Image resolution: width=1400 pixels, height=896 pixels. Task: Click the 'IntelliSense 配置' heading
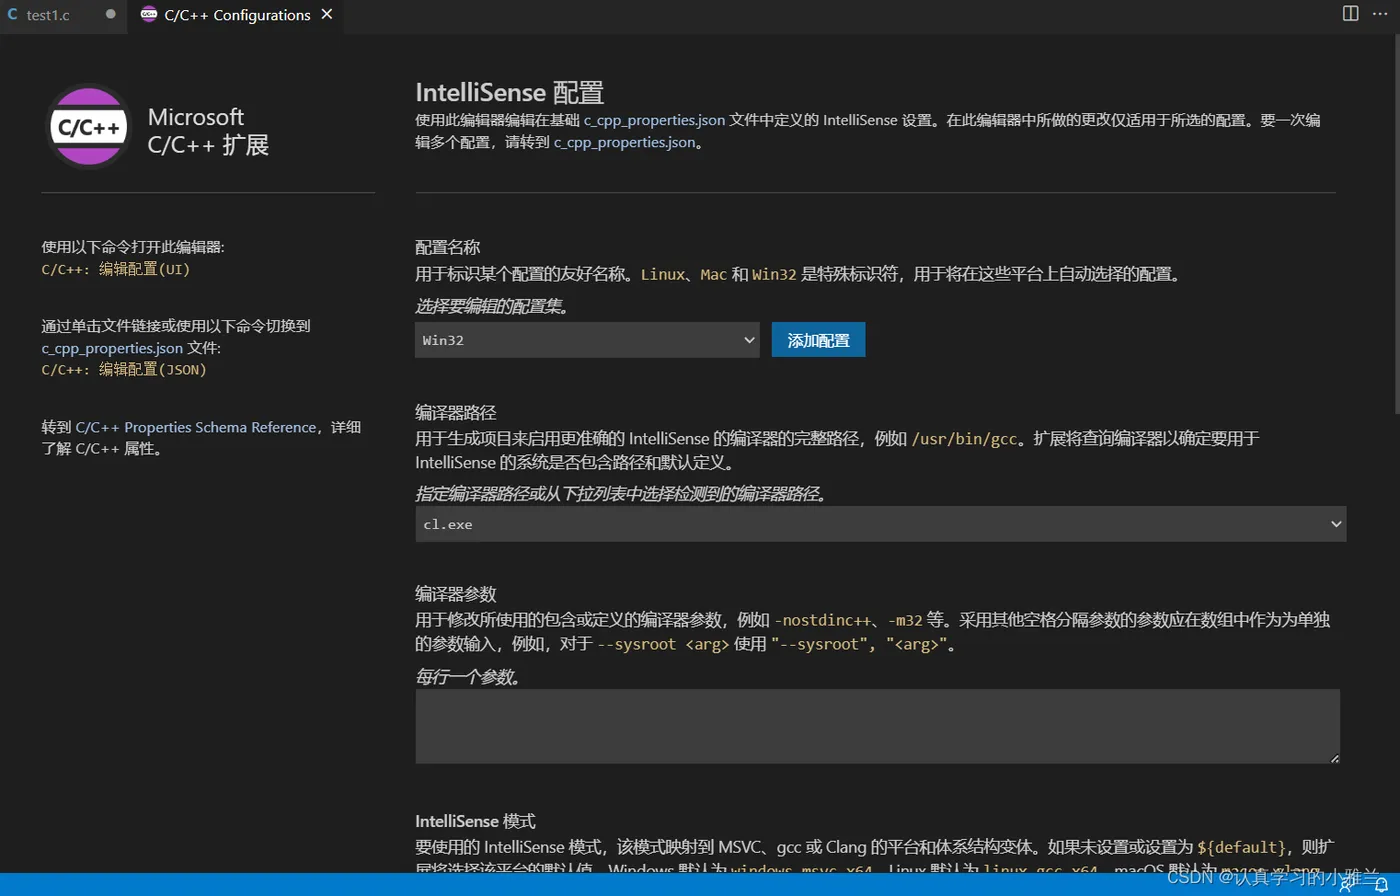tap(510, 94)
